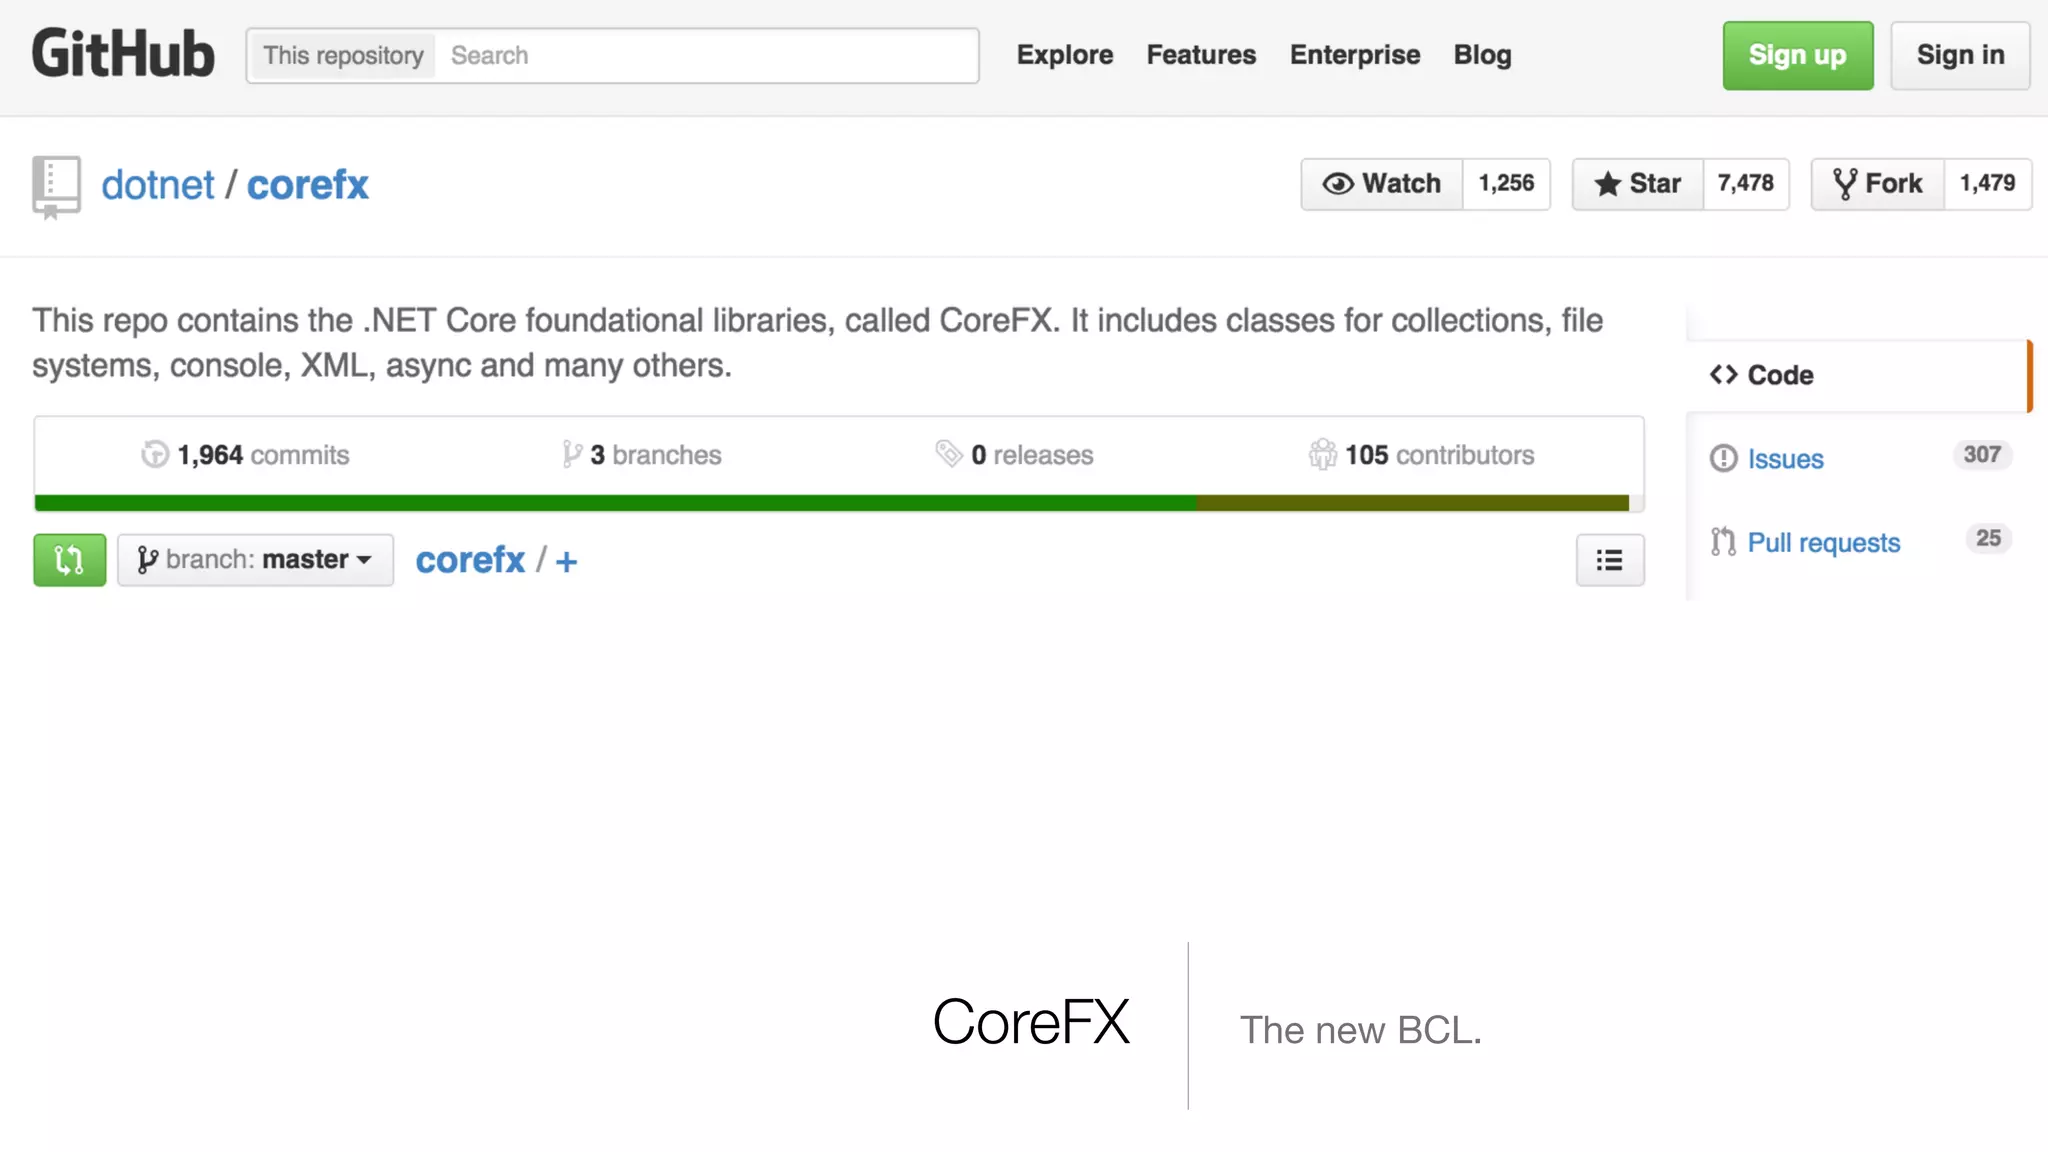Click the green compare and review icon button
Image resolution: width=2048 pixels, height=1152 pixels.
tap(69, 560)
